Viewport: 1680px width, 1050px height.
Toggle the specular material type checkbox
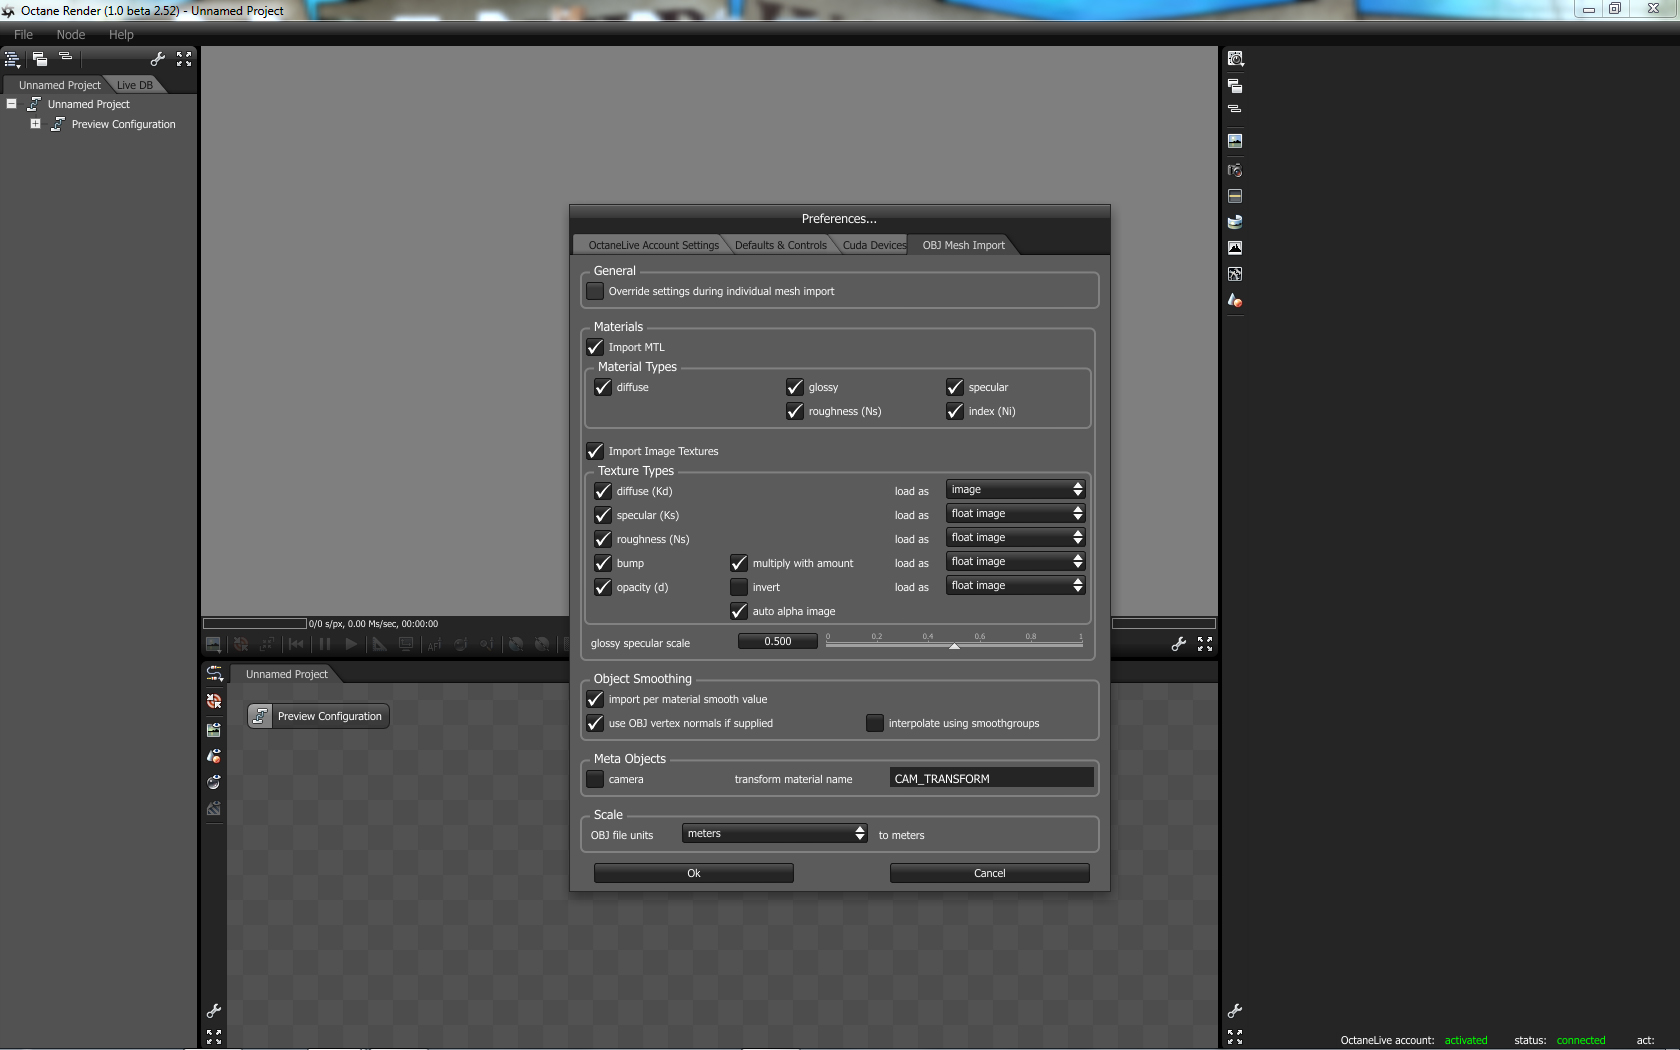955,387
